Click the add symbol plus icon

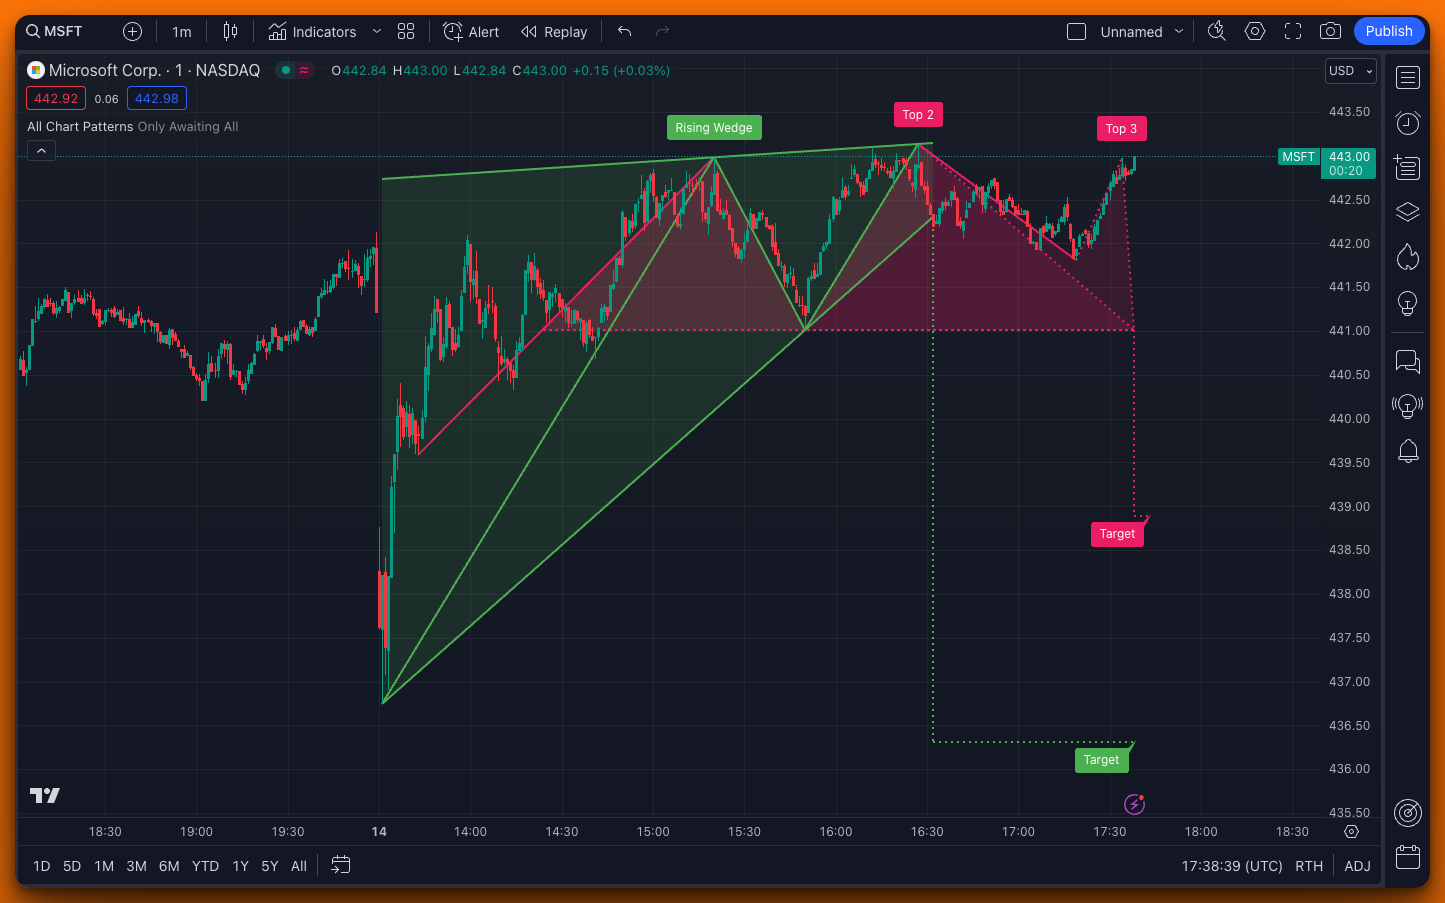click(x=132, y=31)
